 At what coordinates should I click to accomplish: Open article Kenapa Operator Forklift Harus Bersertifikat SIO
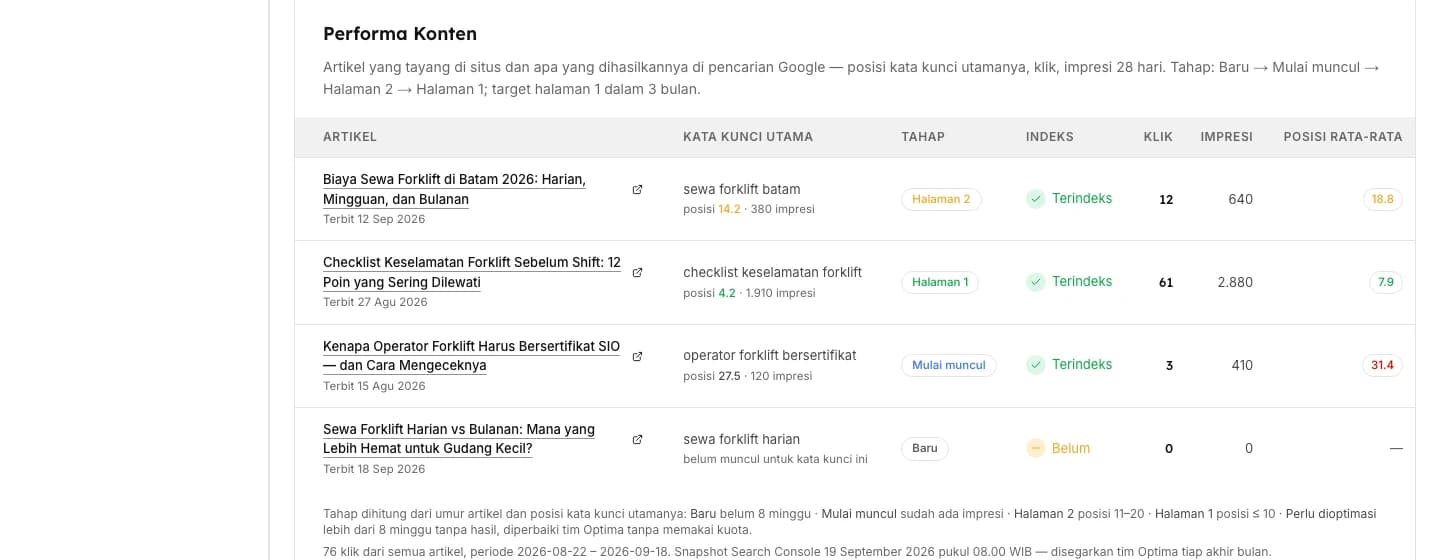(x=471, y=356)
